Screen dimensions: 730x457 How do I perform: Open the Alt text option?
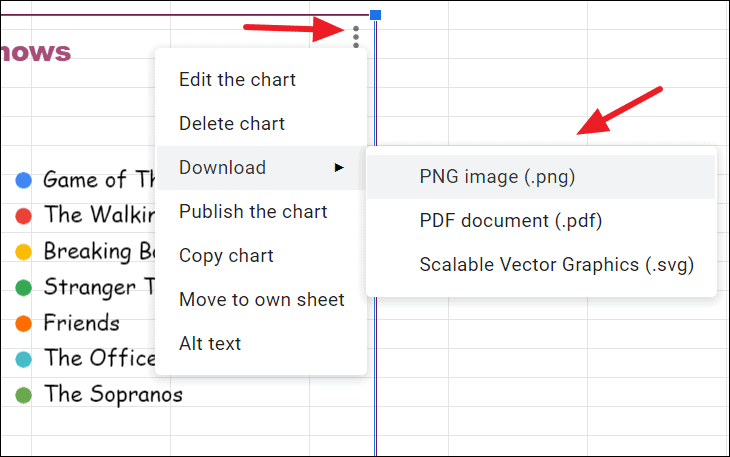[210, 344]
